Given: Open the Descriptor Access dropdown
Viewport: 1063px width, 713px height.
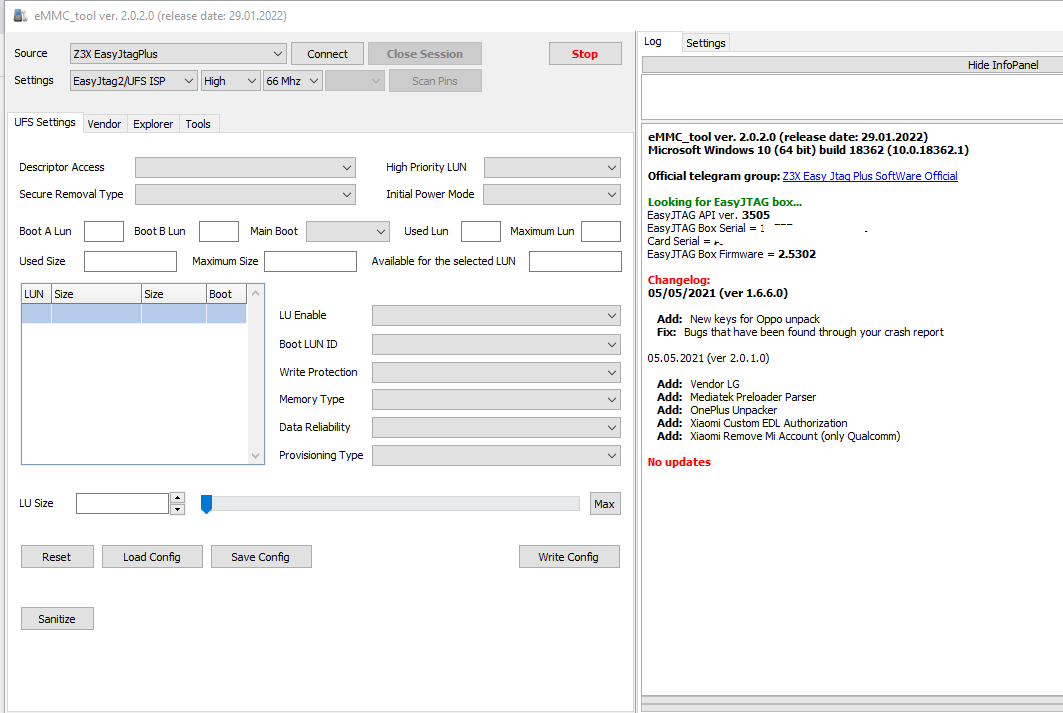Looking at the screenshot, I should pos(245,167).
